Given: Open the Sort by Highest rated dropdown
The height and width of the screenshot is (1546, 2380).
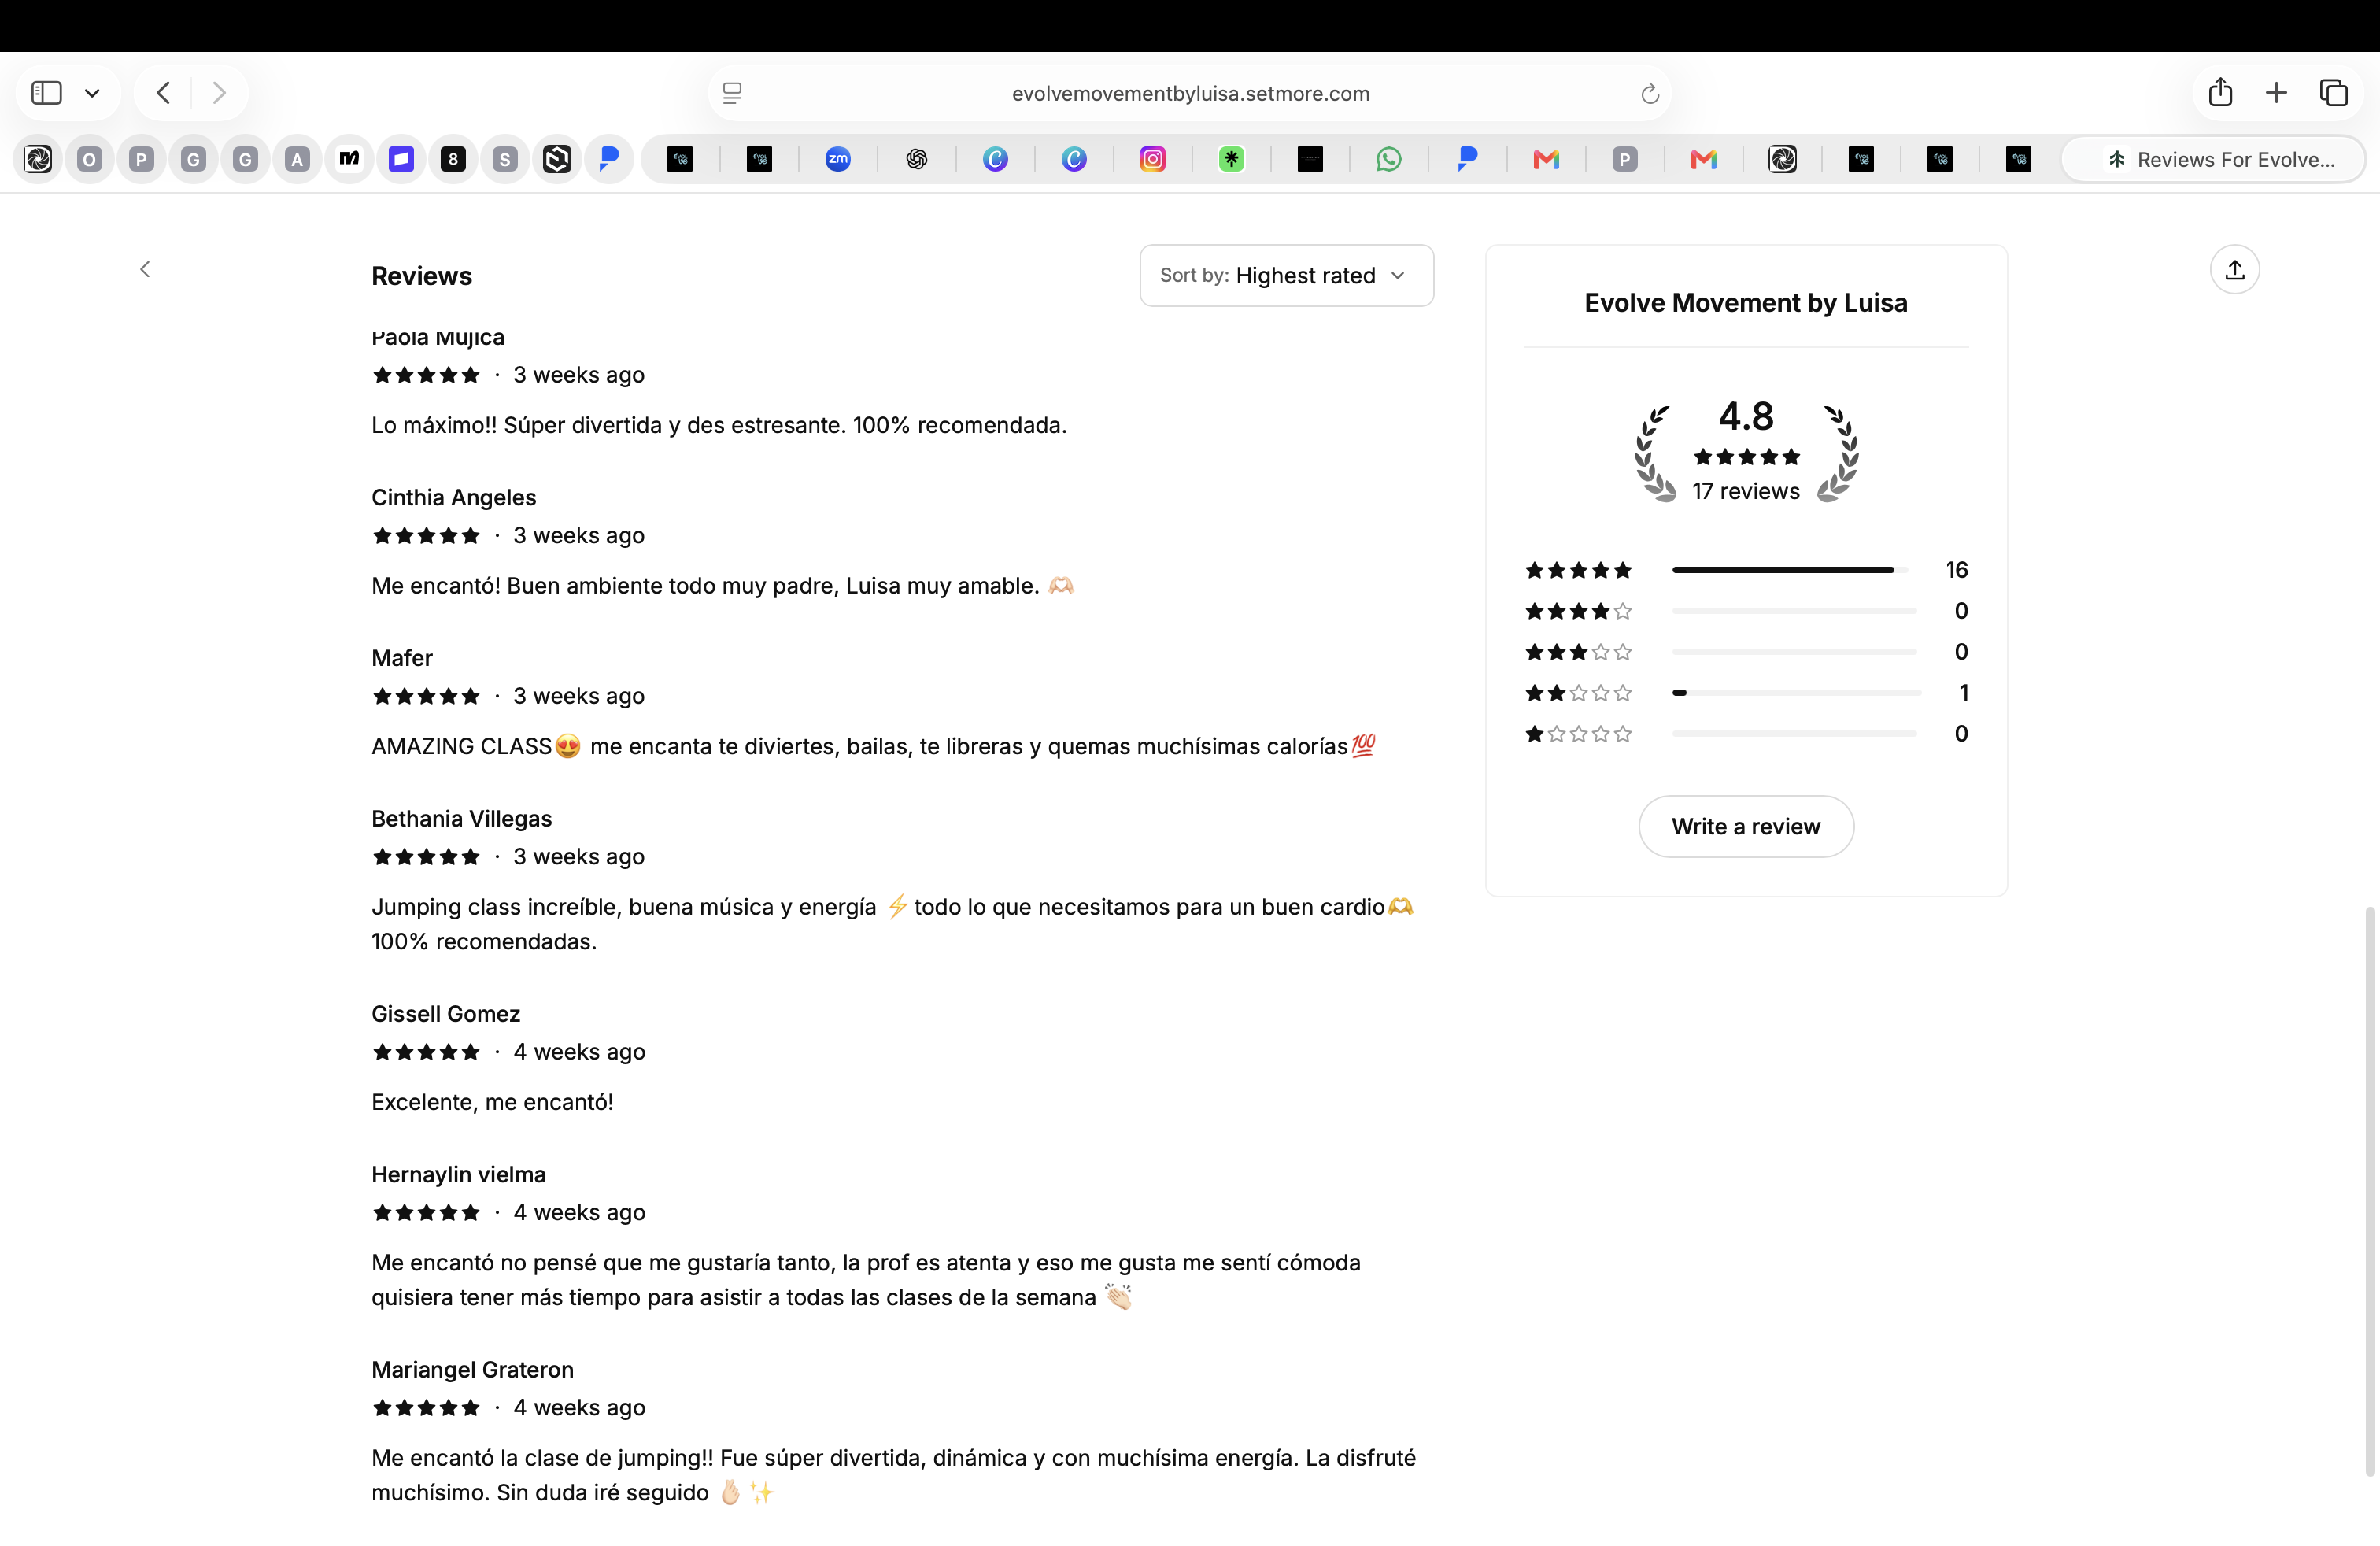Looking at the screenshot, I should click(x=1286, y=275).
